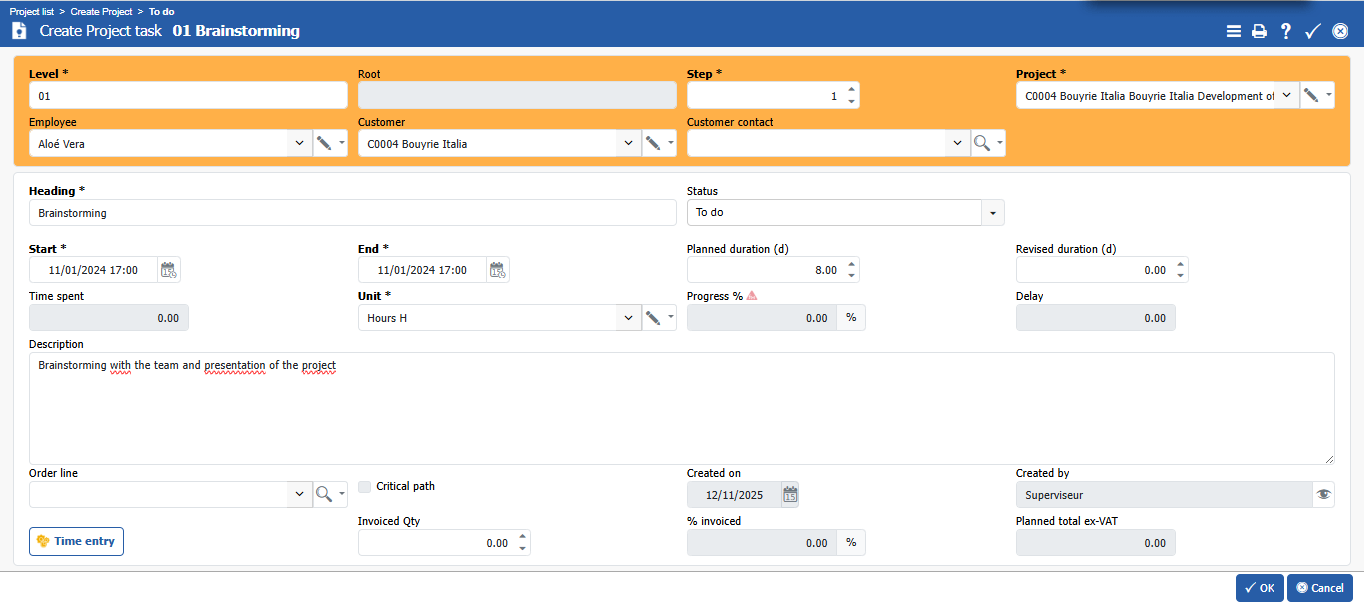Increase the Step value with up arrow
The image size is (1364, 603).
pyautogui.click(x=851, y=89)
